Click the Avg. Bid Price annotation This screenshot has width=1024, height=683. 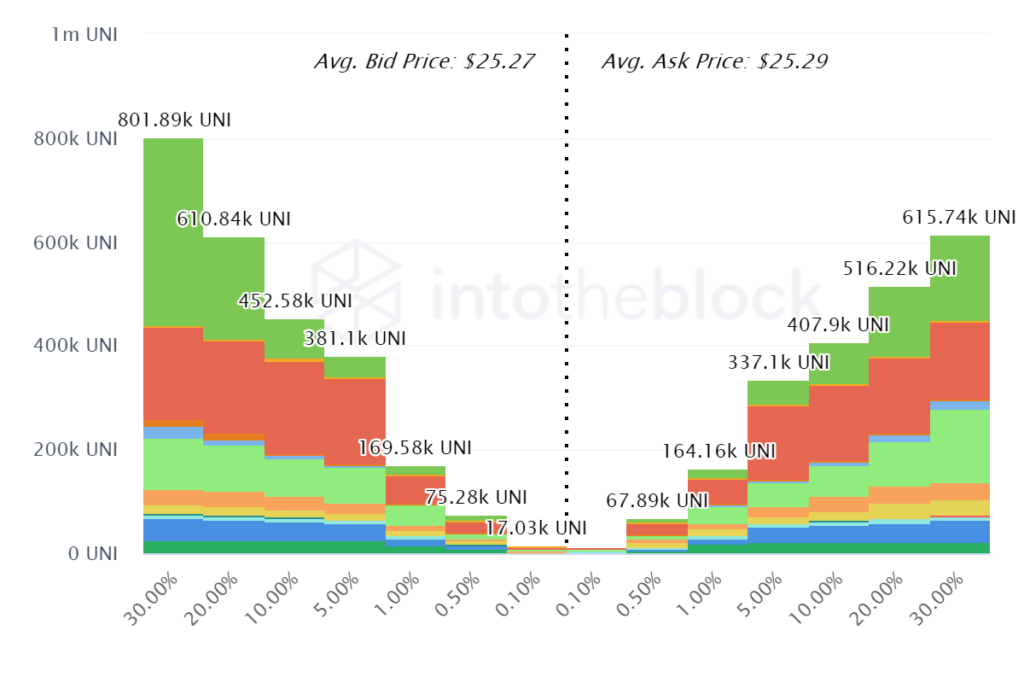click(x=424, y=61)
